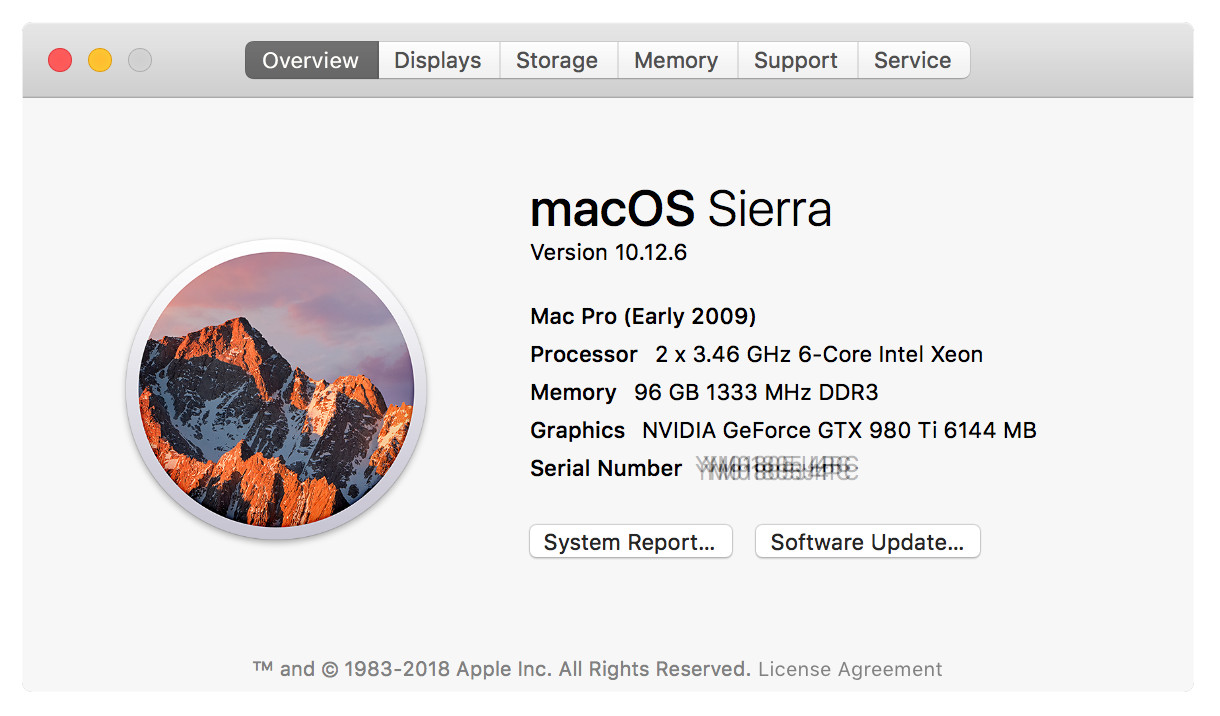Click the macOS Sierra title text

point(680,209)
